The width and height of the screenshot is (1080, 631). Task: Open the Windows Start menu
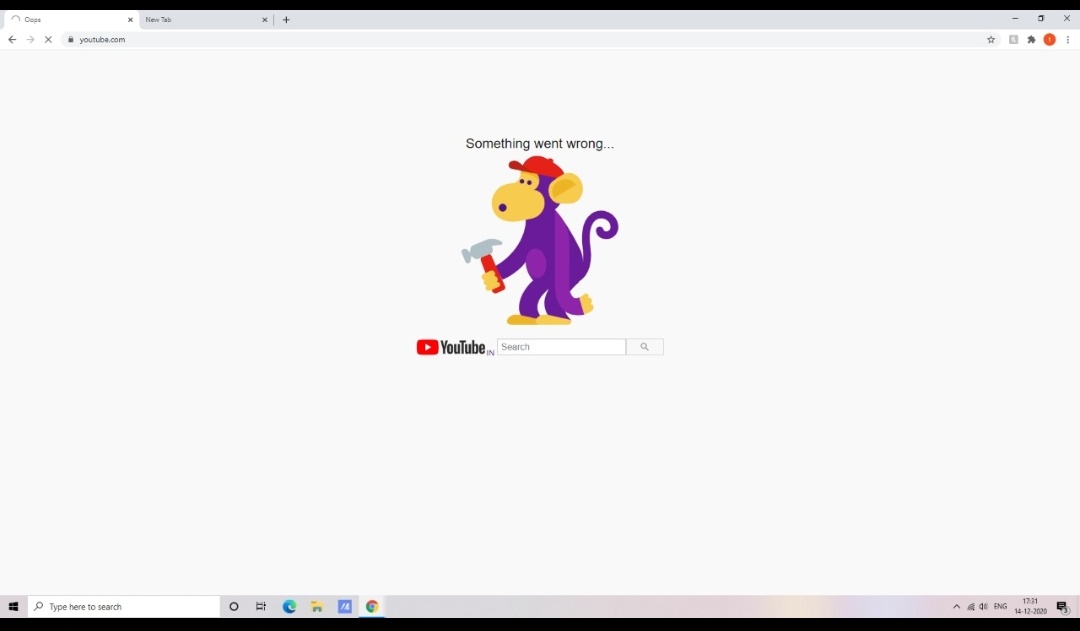click(13, 606)
